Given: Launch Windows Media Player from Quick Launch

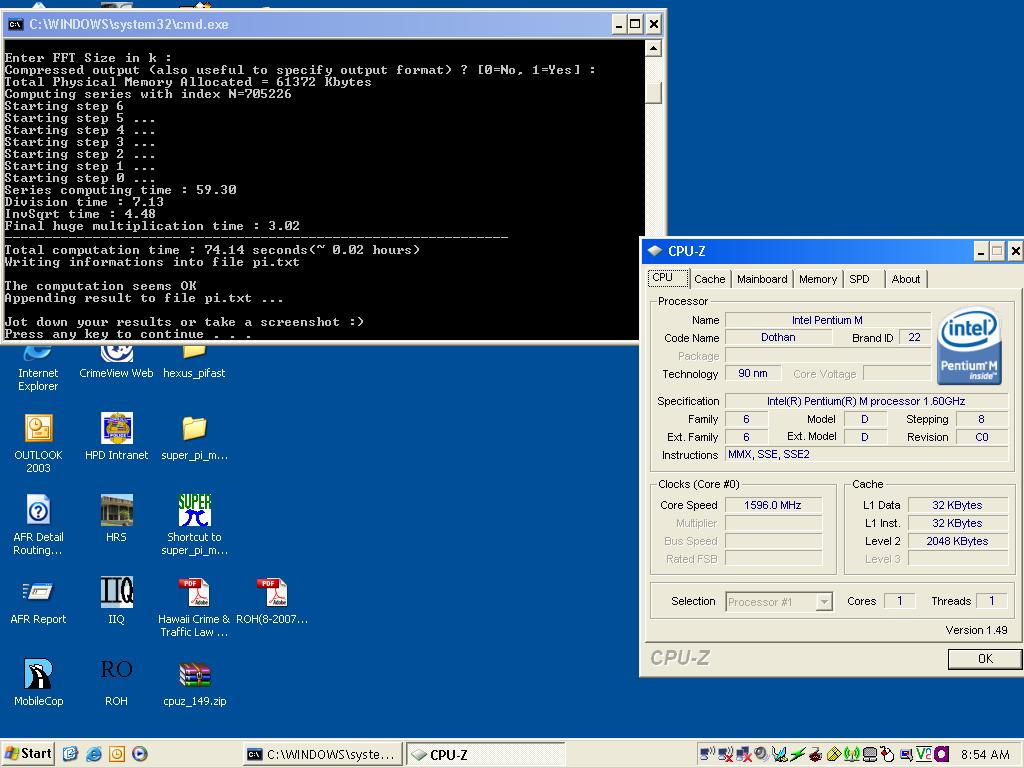Looking at the screenshot, I should [x=139, y=754].
